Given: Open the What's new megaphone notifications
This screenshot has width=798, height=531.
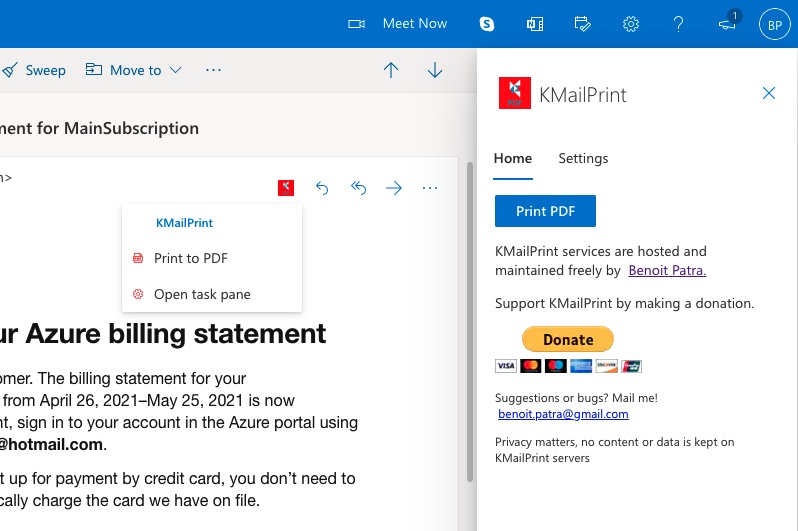Looking at the screenshot, I should click(728, 23).
